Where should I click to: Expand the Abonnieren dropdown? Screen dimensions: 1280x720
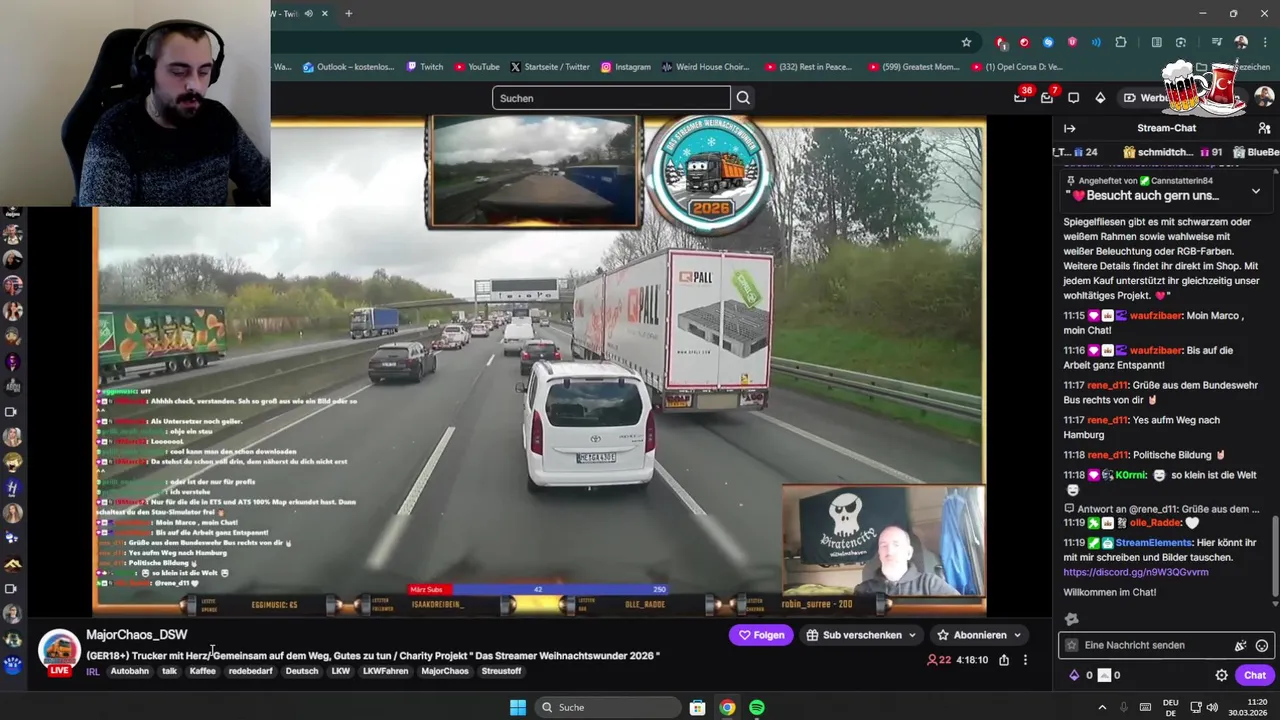[x=1017, y=635]
